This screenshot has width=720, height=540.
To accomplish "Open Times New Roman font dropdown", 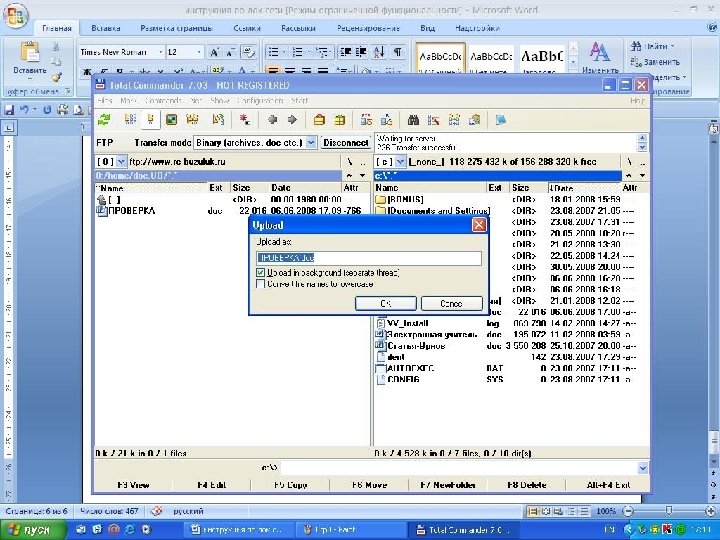I will coord(161,52).
